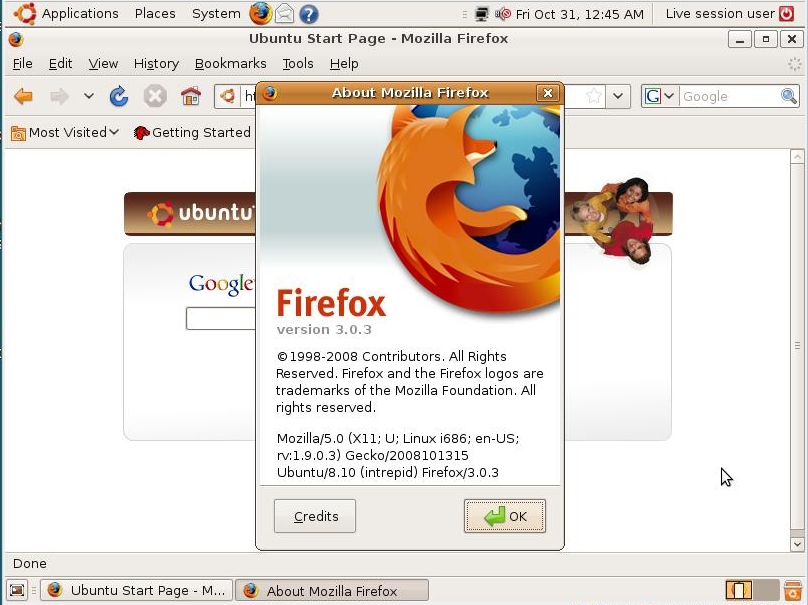Open the Edit menu

point(60,63)
